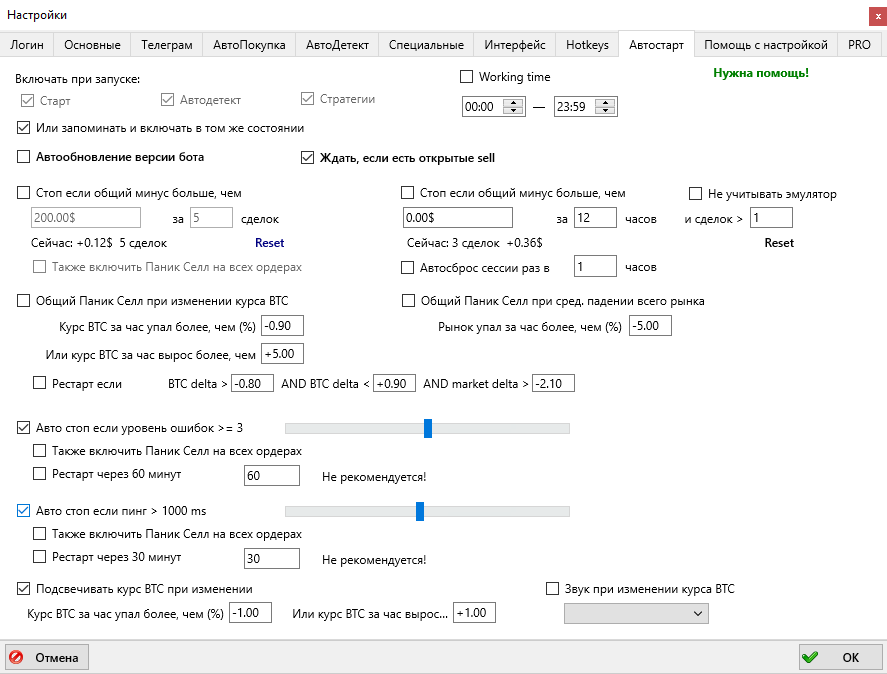Increase the 23:59 end time with up arrow

[x=605, y=102]
